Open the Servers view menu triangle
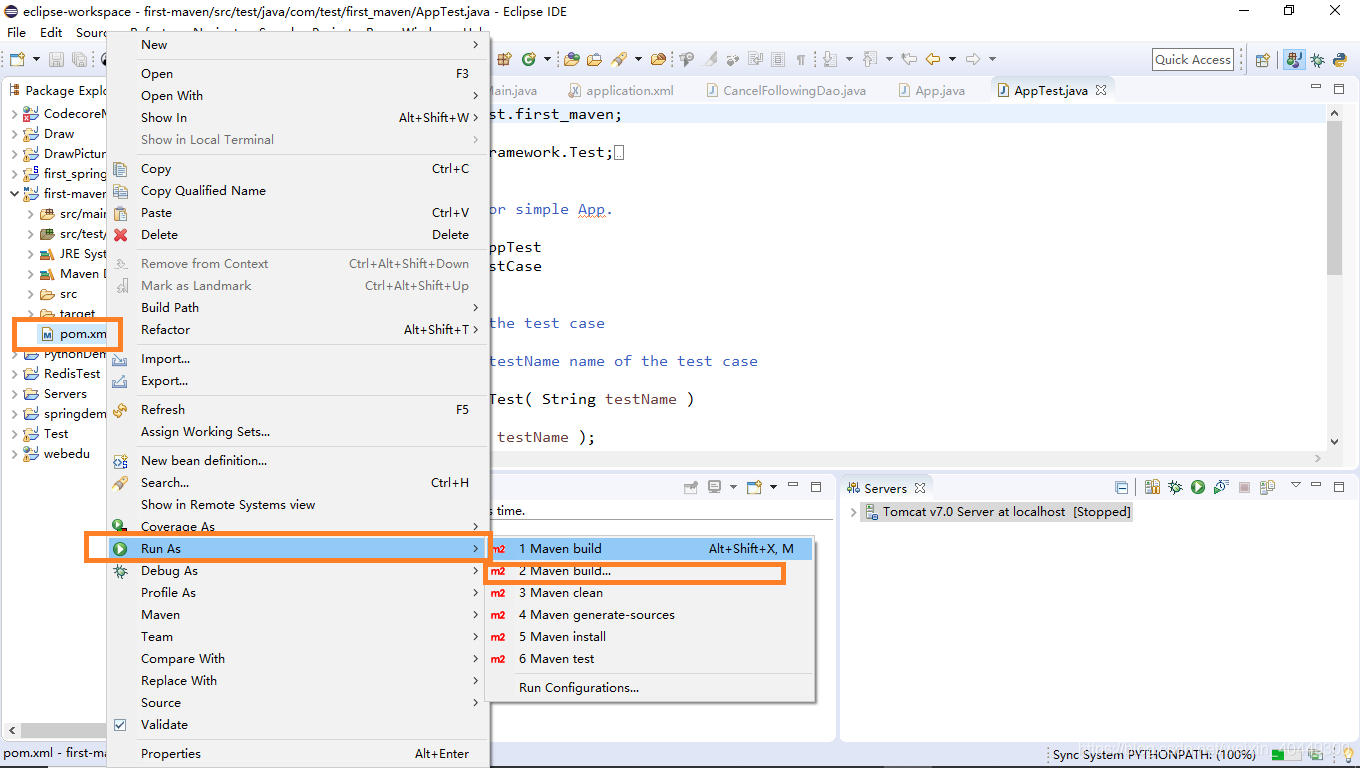The height and width of the screenshot is (768, 1360). pyautogui.click(x=1296, y=485)
